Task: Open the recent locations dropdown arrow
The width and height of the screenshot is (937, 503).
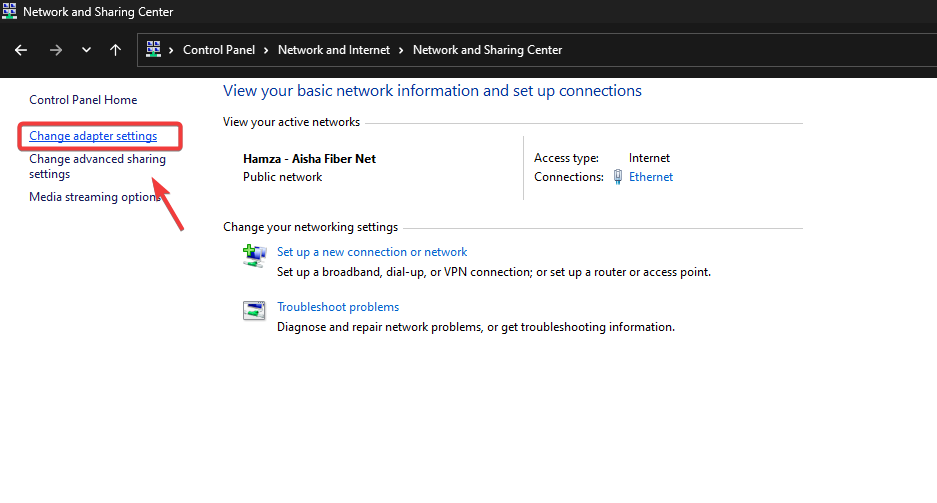Action: (86, 50)
